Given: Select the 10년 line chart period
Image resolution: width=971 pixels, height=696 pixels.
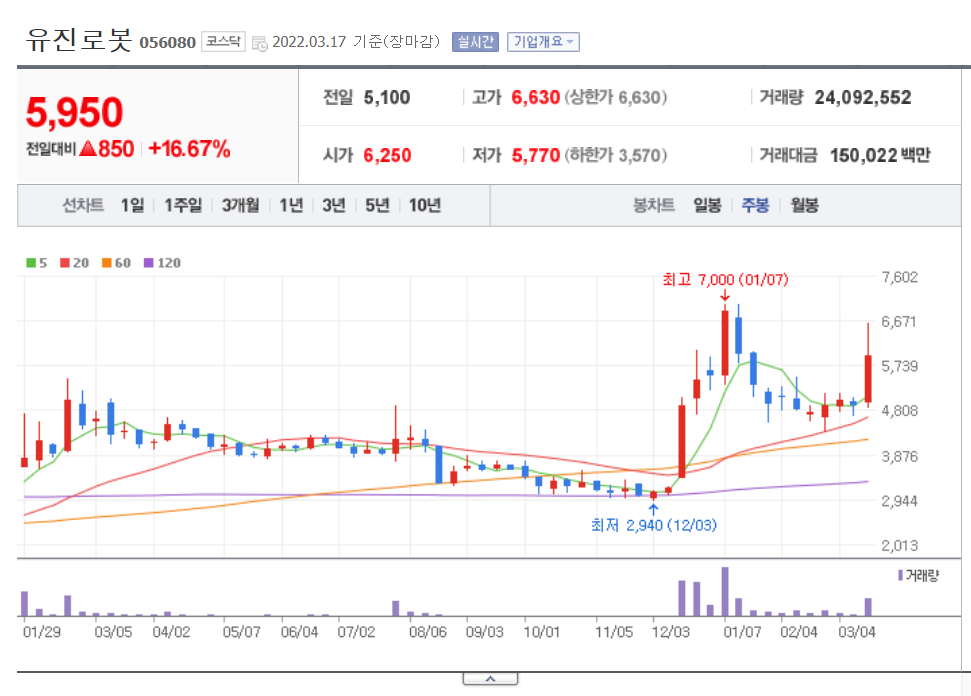Looking at the screenshot, I should (424, 205).
